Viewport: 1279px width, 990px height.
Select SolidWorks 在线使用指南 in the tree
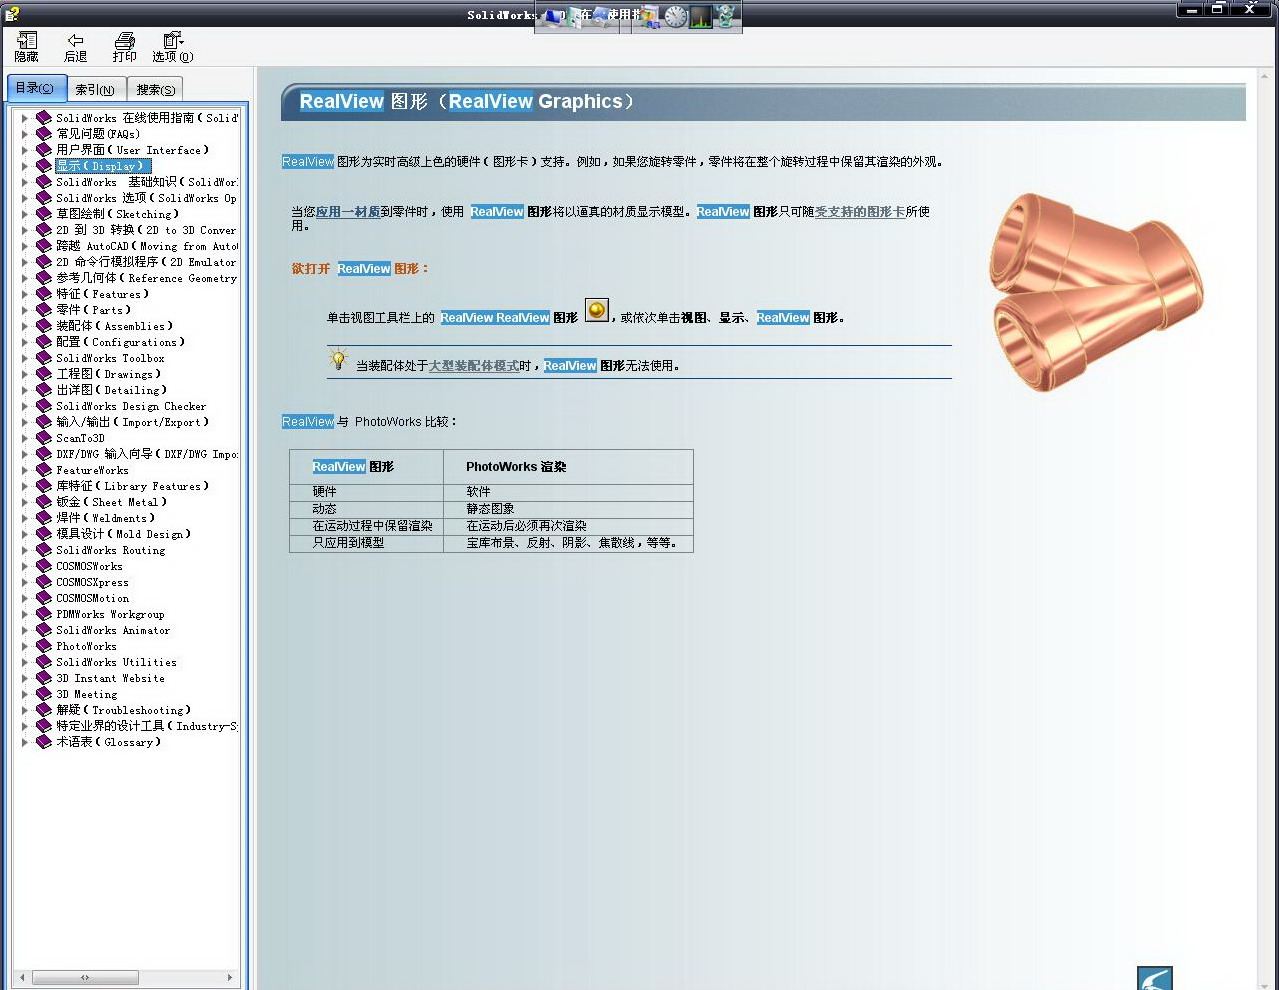[x=147, y=118]
